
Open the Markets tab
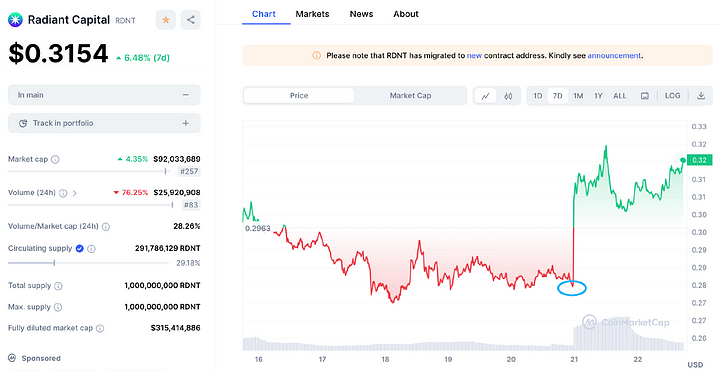tap(312, 14)
